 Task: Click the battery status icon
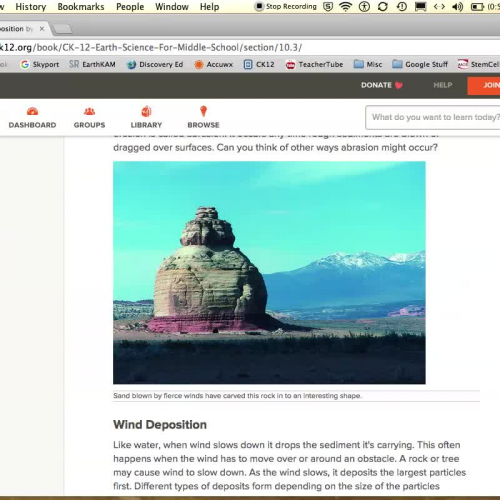(477, 7)
